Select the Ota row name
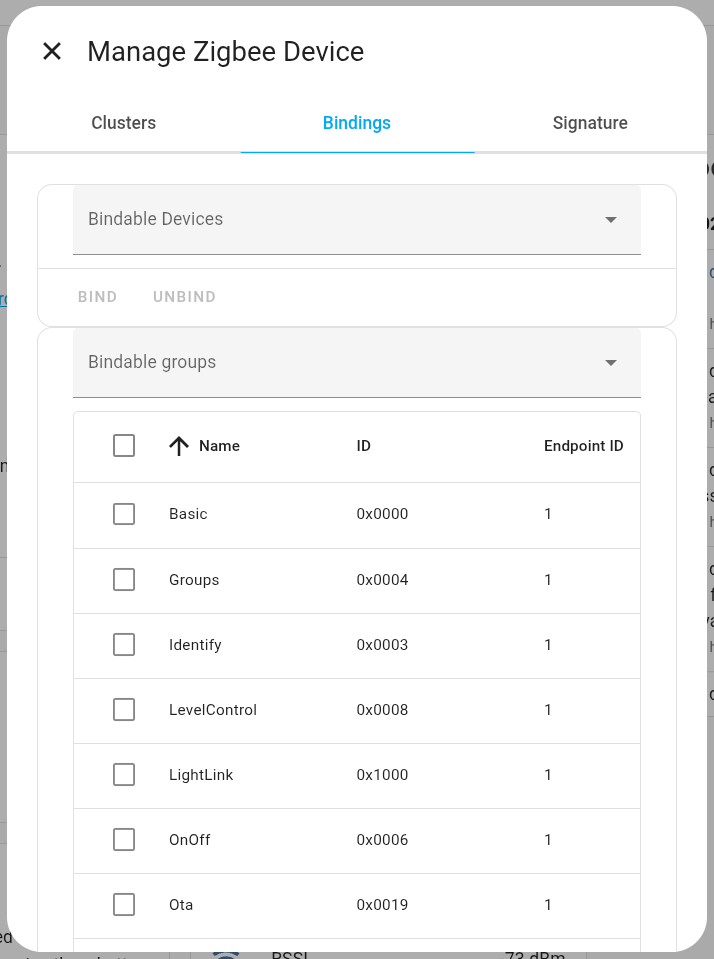 (x=181, y=905)
